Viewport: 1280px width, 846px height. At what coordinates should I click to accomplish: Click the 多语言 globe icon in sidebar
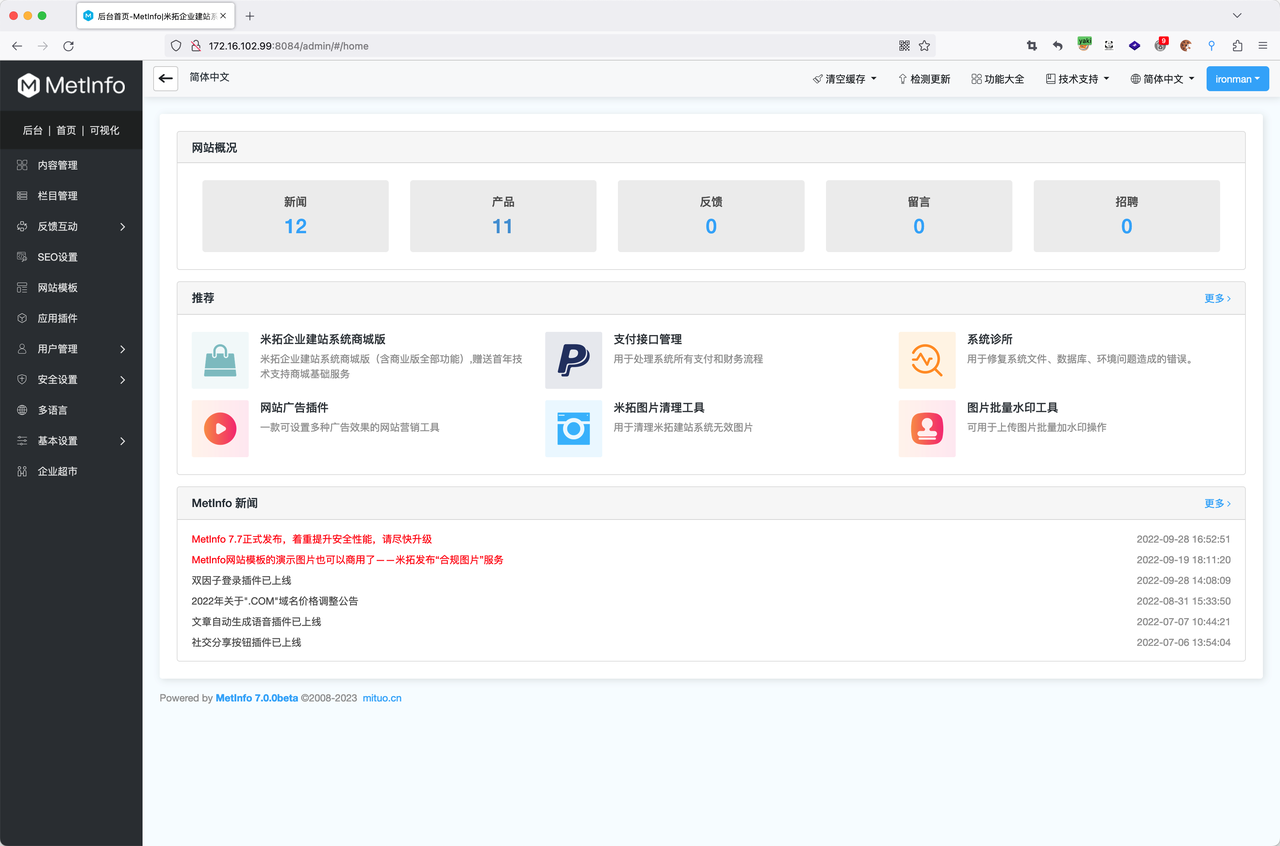click(22, 410)
